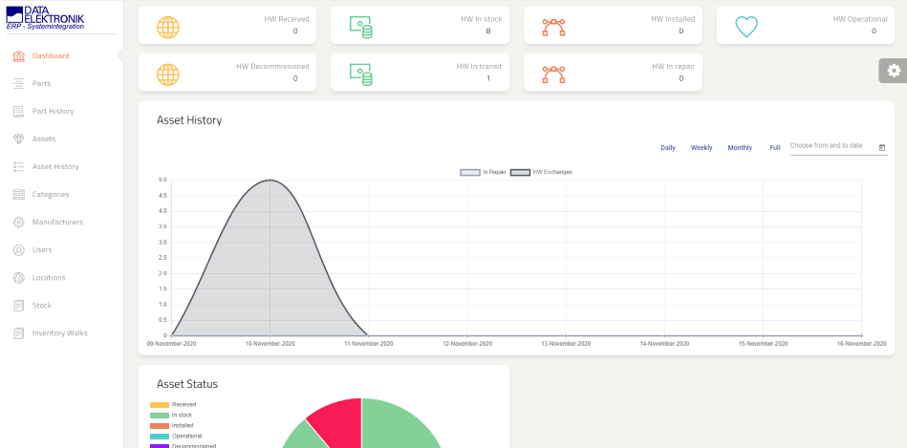This screenshot has width=907, height=448.
Task: Click the large green pie chart slice
Action: (399, 425)
